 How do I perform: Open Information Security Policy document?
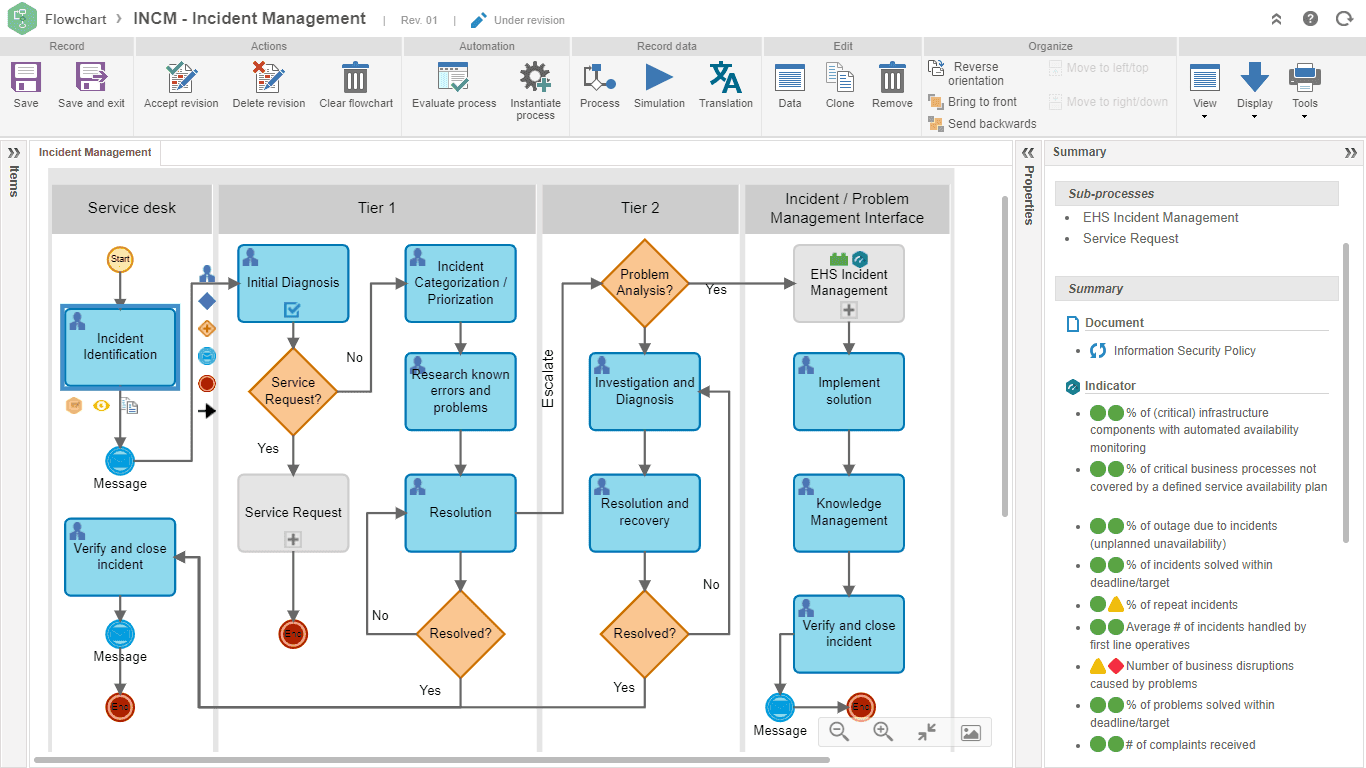coord(1184,350)
